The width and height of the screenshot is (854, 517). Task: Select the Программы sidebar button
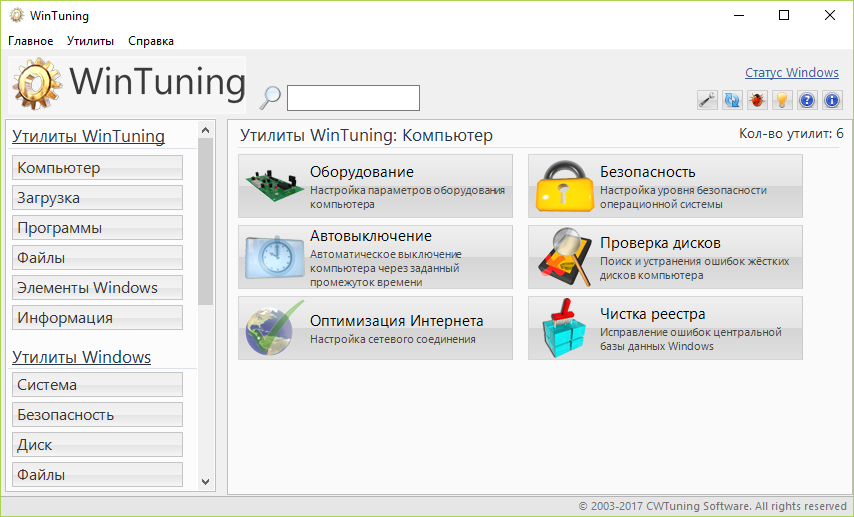pyautogui.click(x=97, y=228)
